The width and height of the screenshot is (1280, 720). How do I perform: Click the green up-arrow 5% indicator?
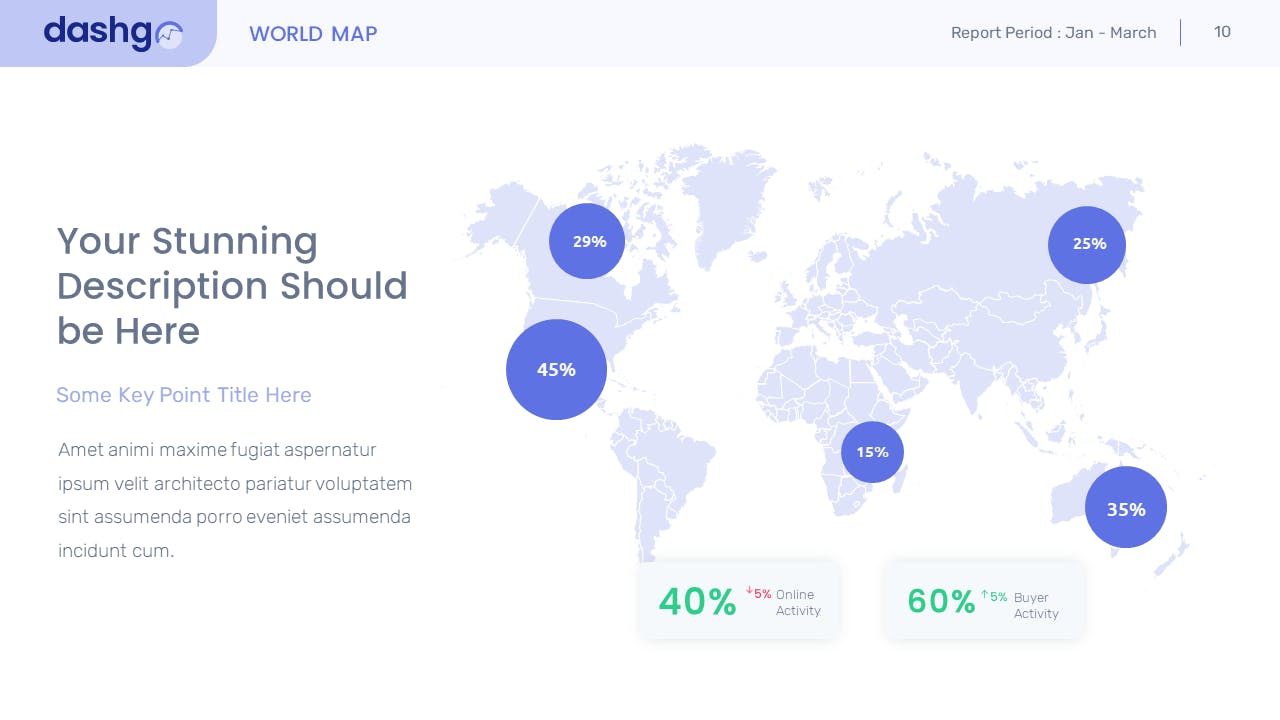pos(994,596)
